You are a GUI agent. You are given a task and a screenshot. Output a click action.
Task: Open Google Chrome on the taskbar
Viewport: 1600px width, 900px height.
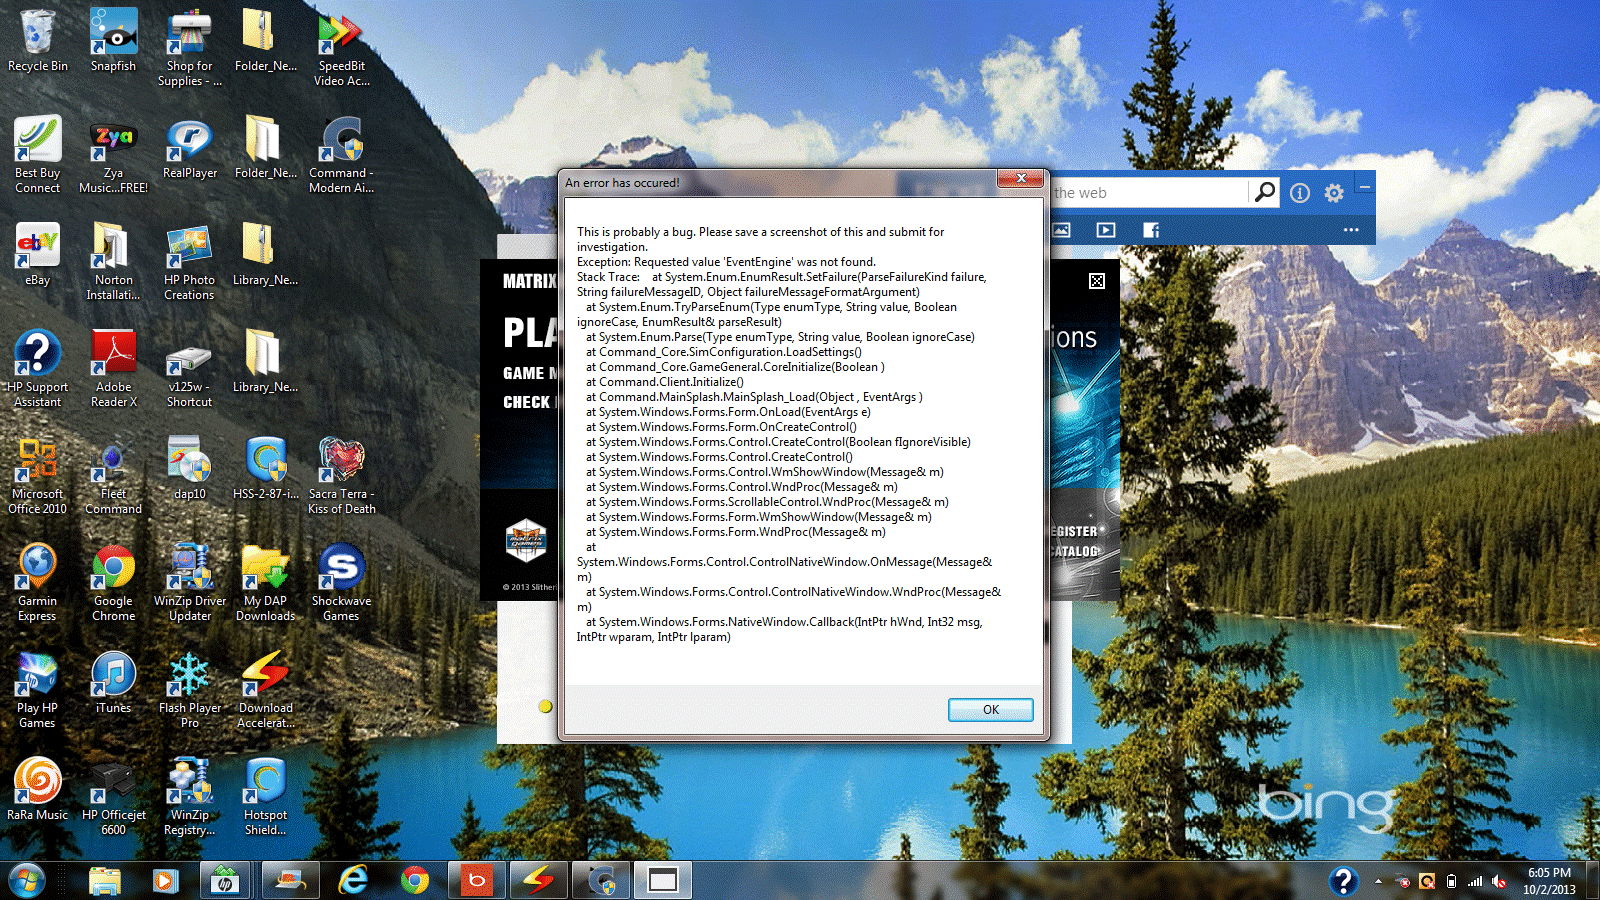click(414, 880)
